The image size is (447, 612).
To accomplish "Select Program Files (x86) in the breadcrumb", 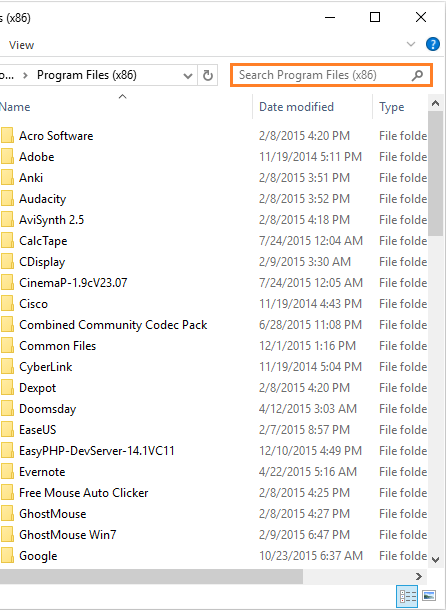I will click(x=87, y=75).
